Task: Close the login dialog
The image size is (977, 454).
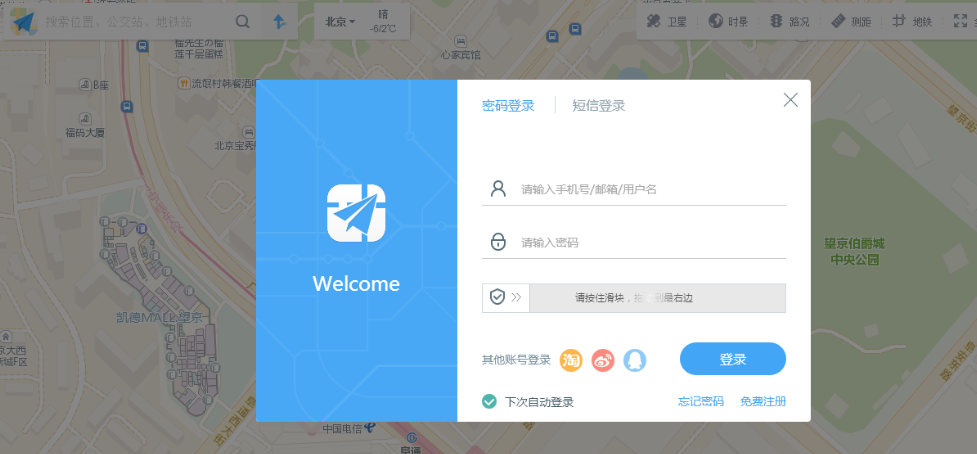Action: (790, 100)
